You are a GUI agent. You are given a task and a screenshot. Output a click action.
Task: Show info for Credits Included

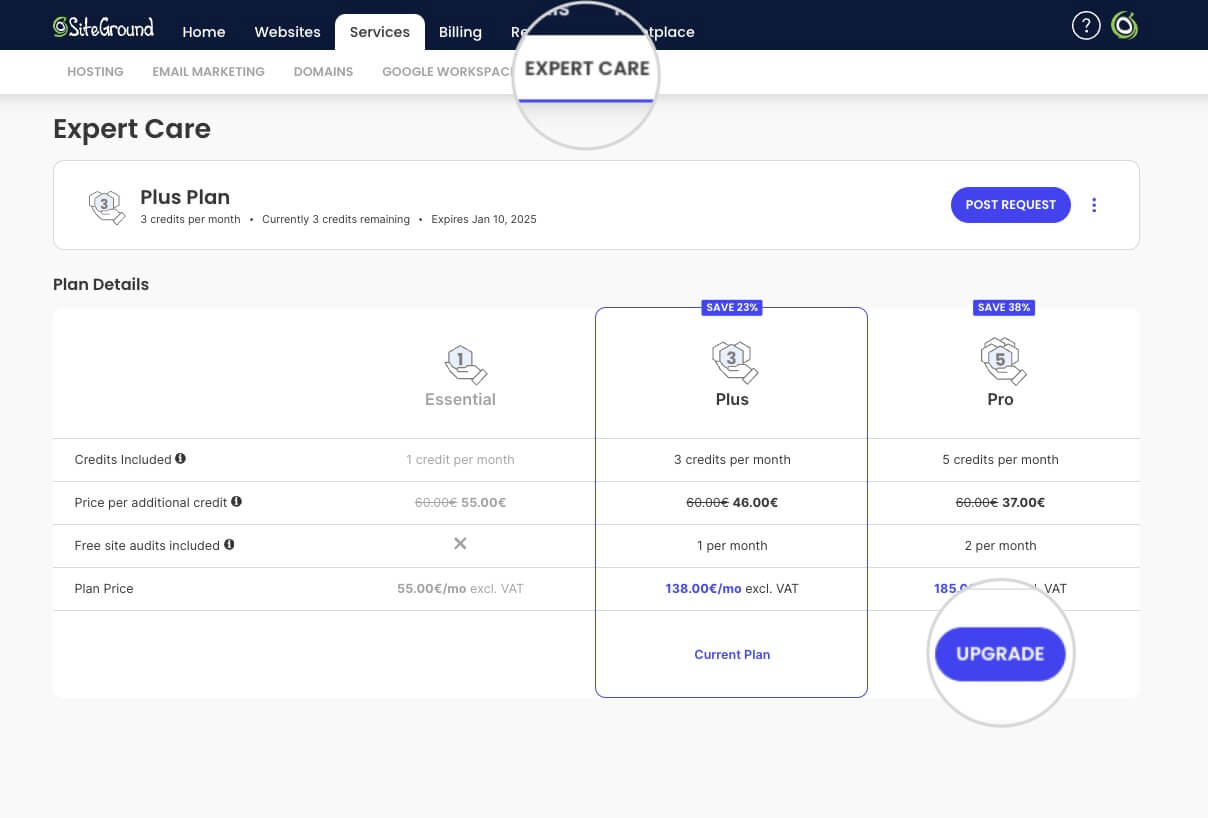tap(181, 459)
